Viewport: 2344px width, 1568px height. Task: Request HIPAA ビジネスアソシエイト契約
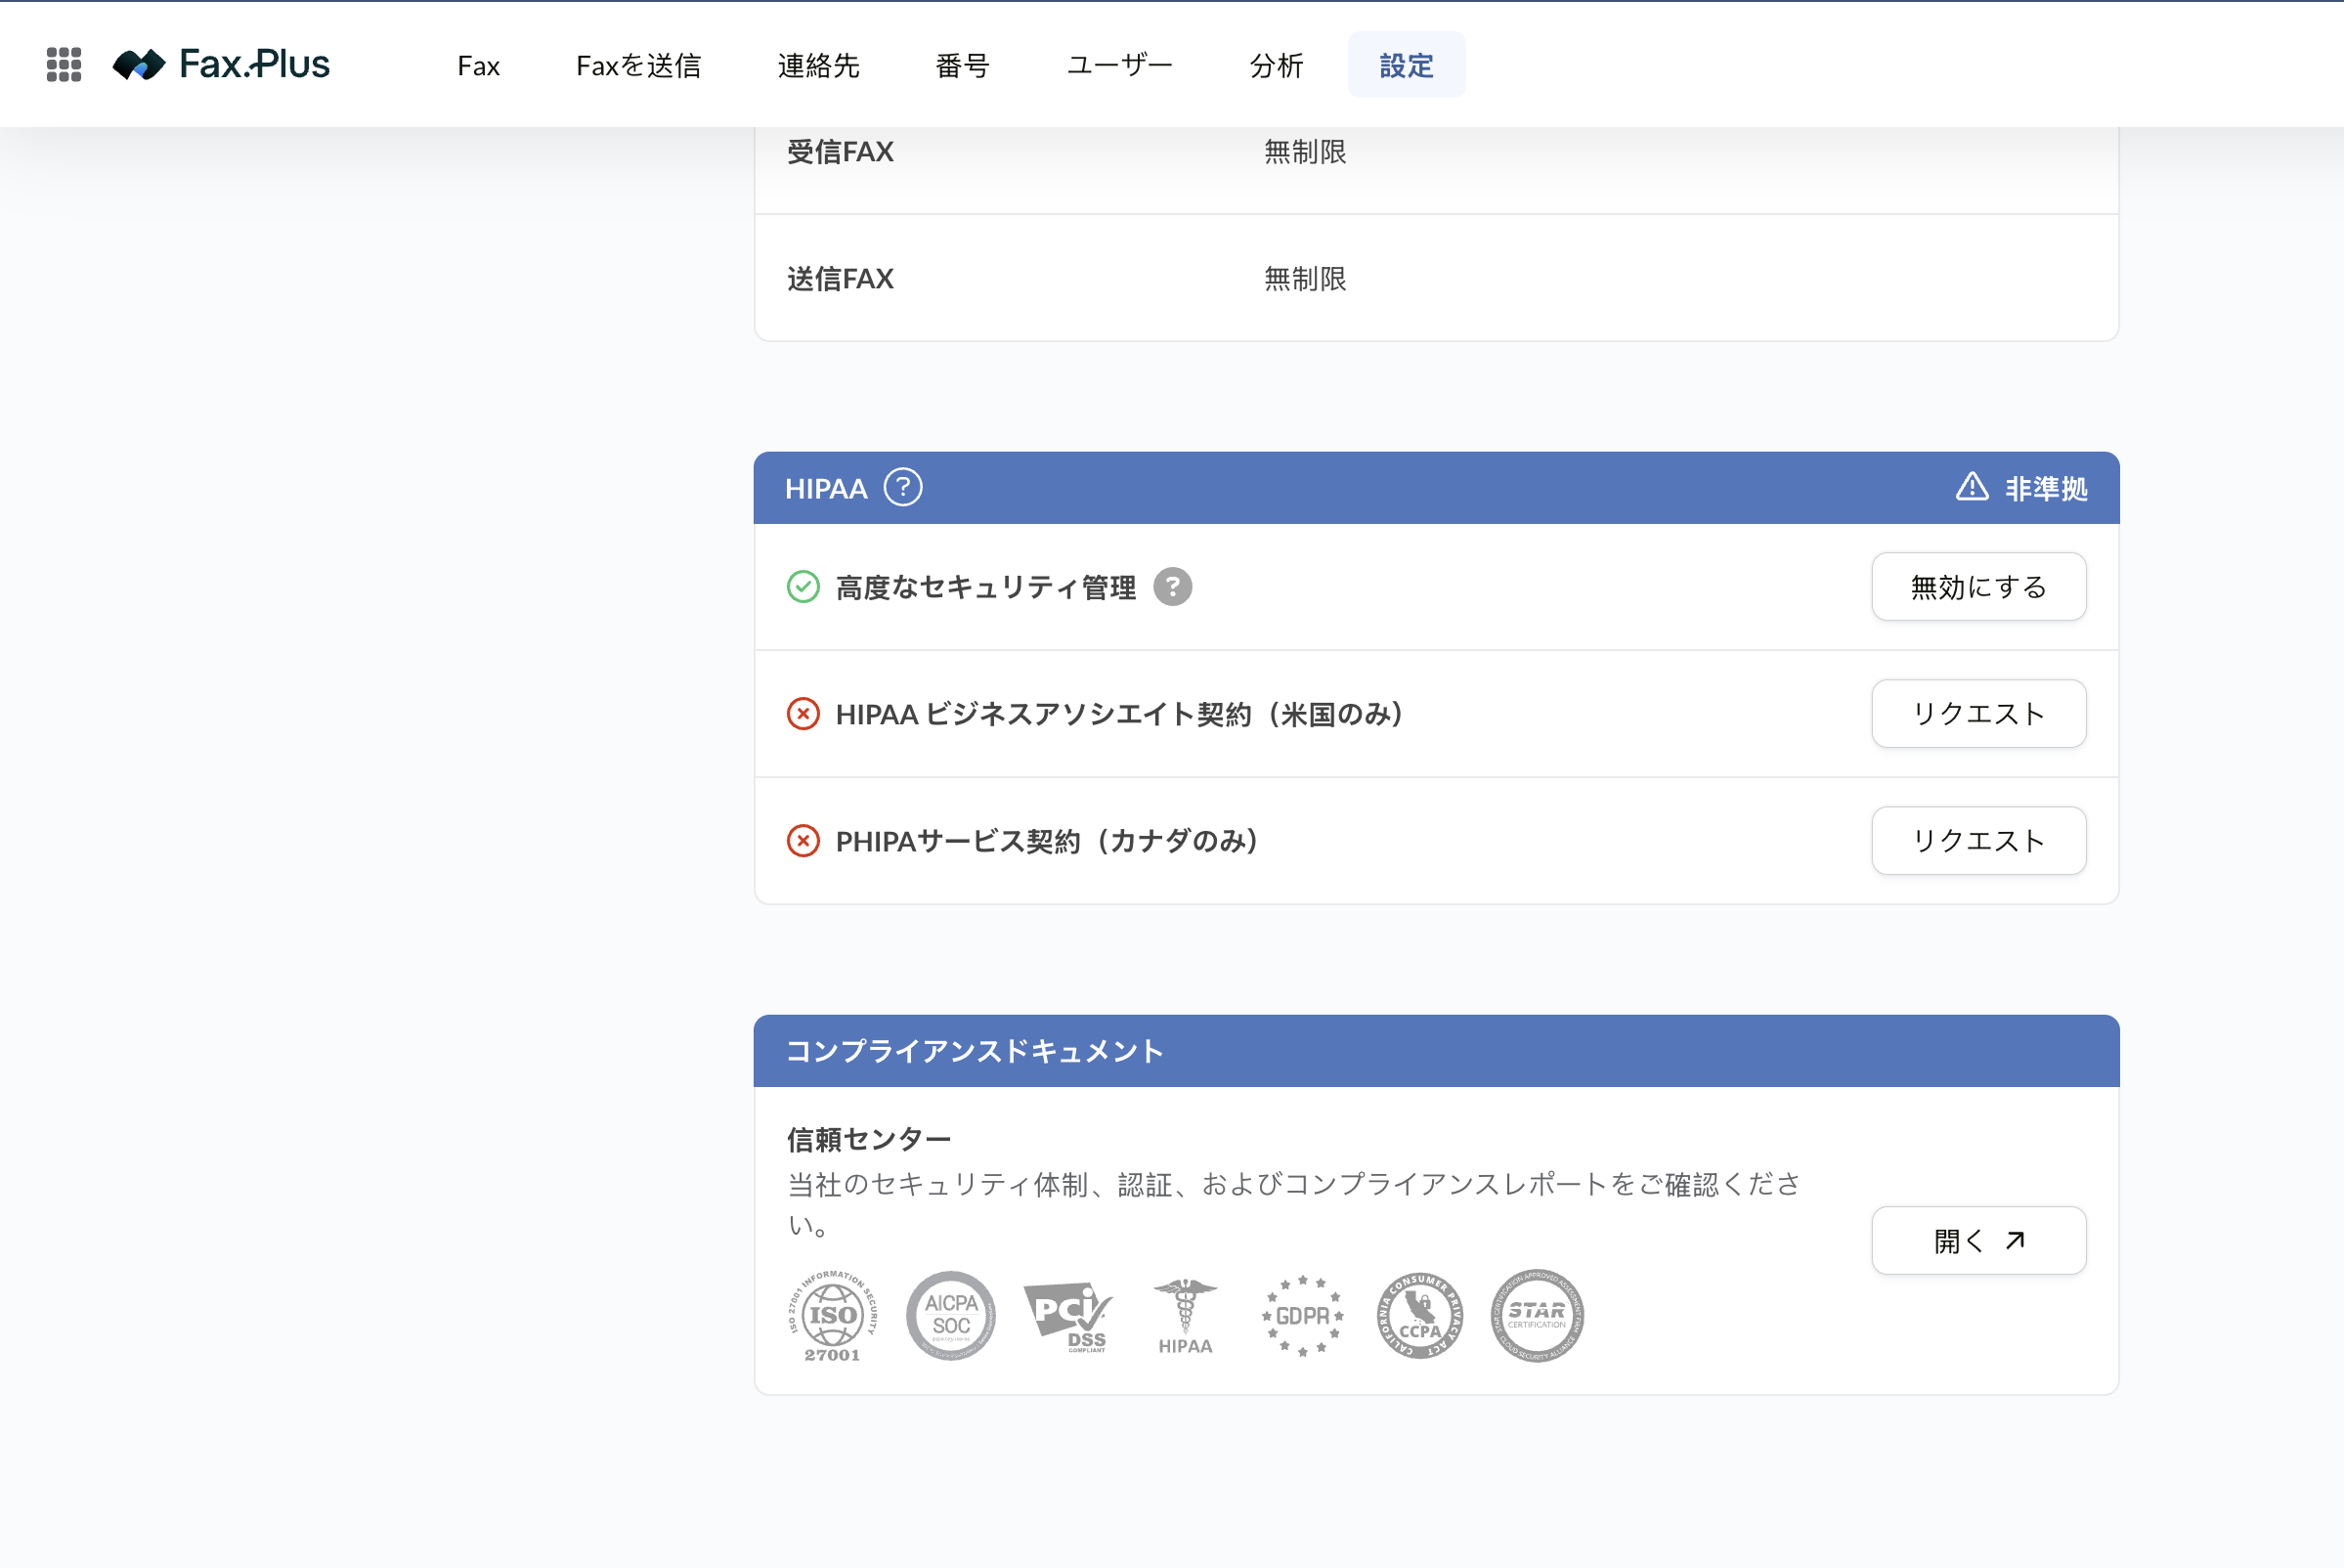tap(1978, 714)
